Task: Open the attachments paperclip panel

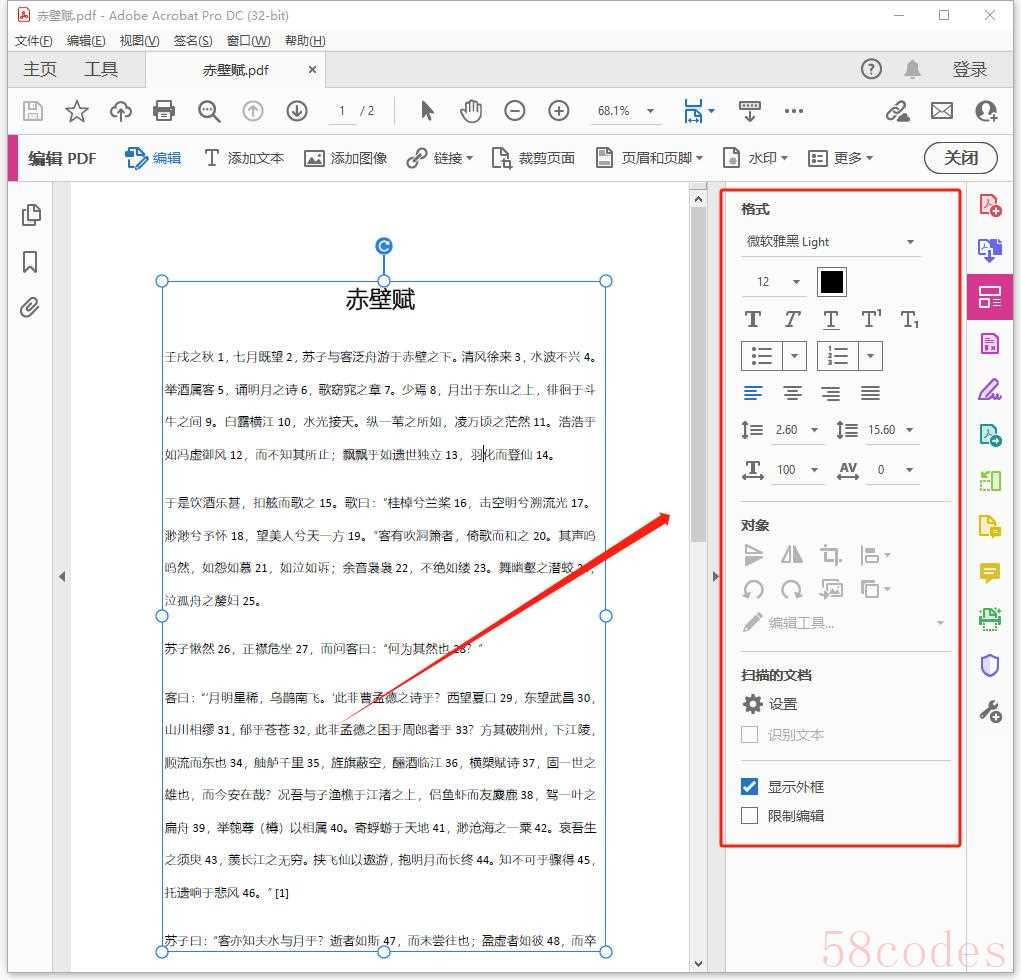Action: point(30,307)
